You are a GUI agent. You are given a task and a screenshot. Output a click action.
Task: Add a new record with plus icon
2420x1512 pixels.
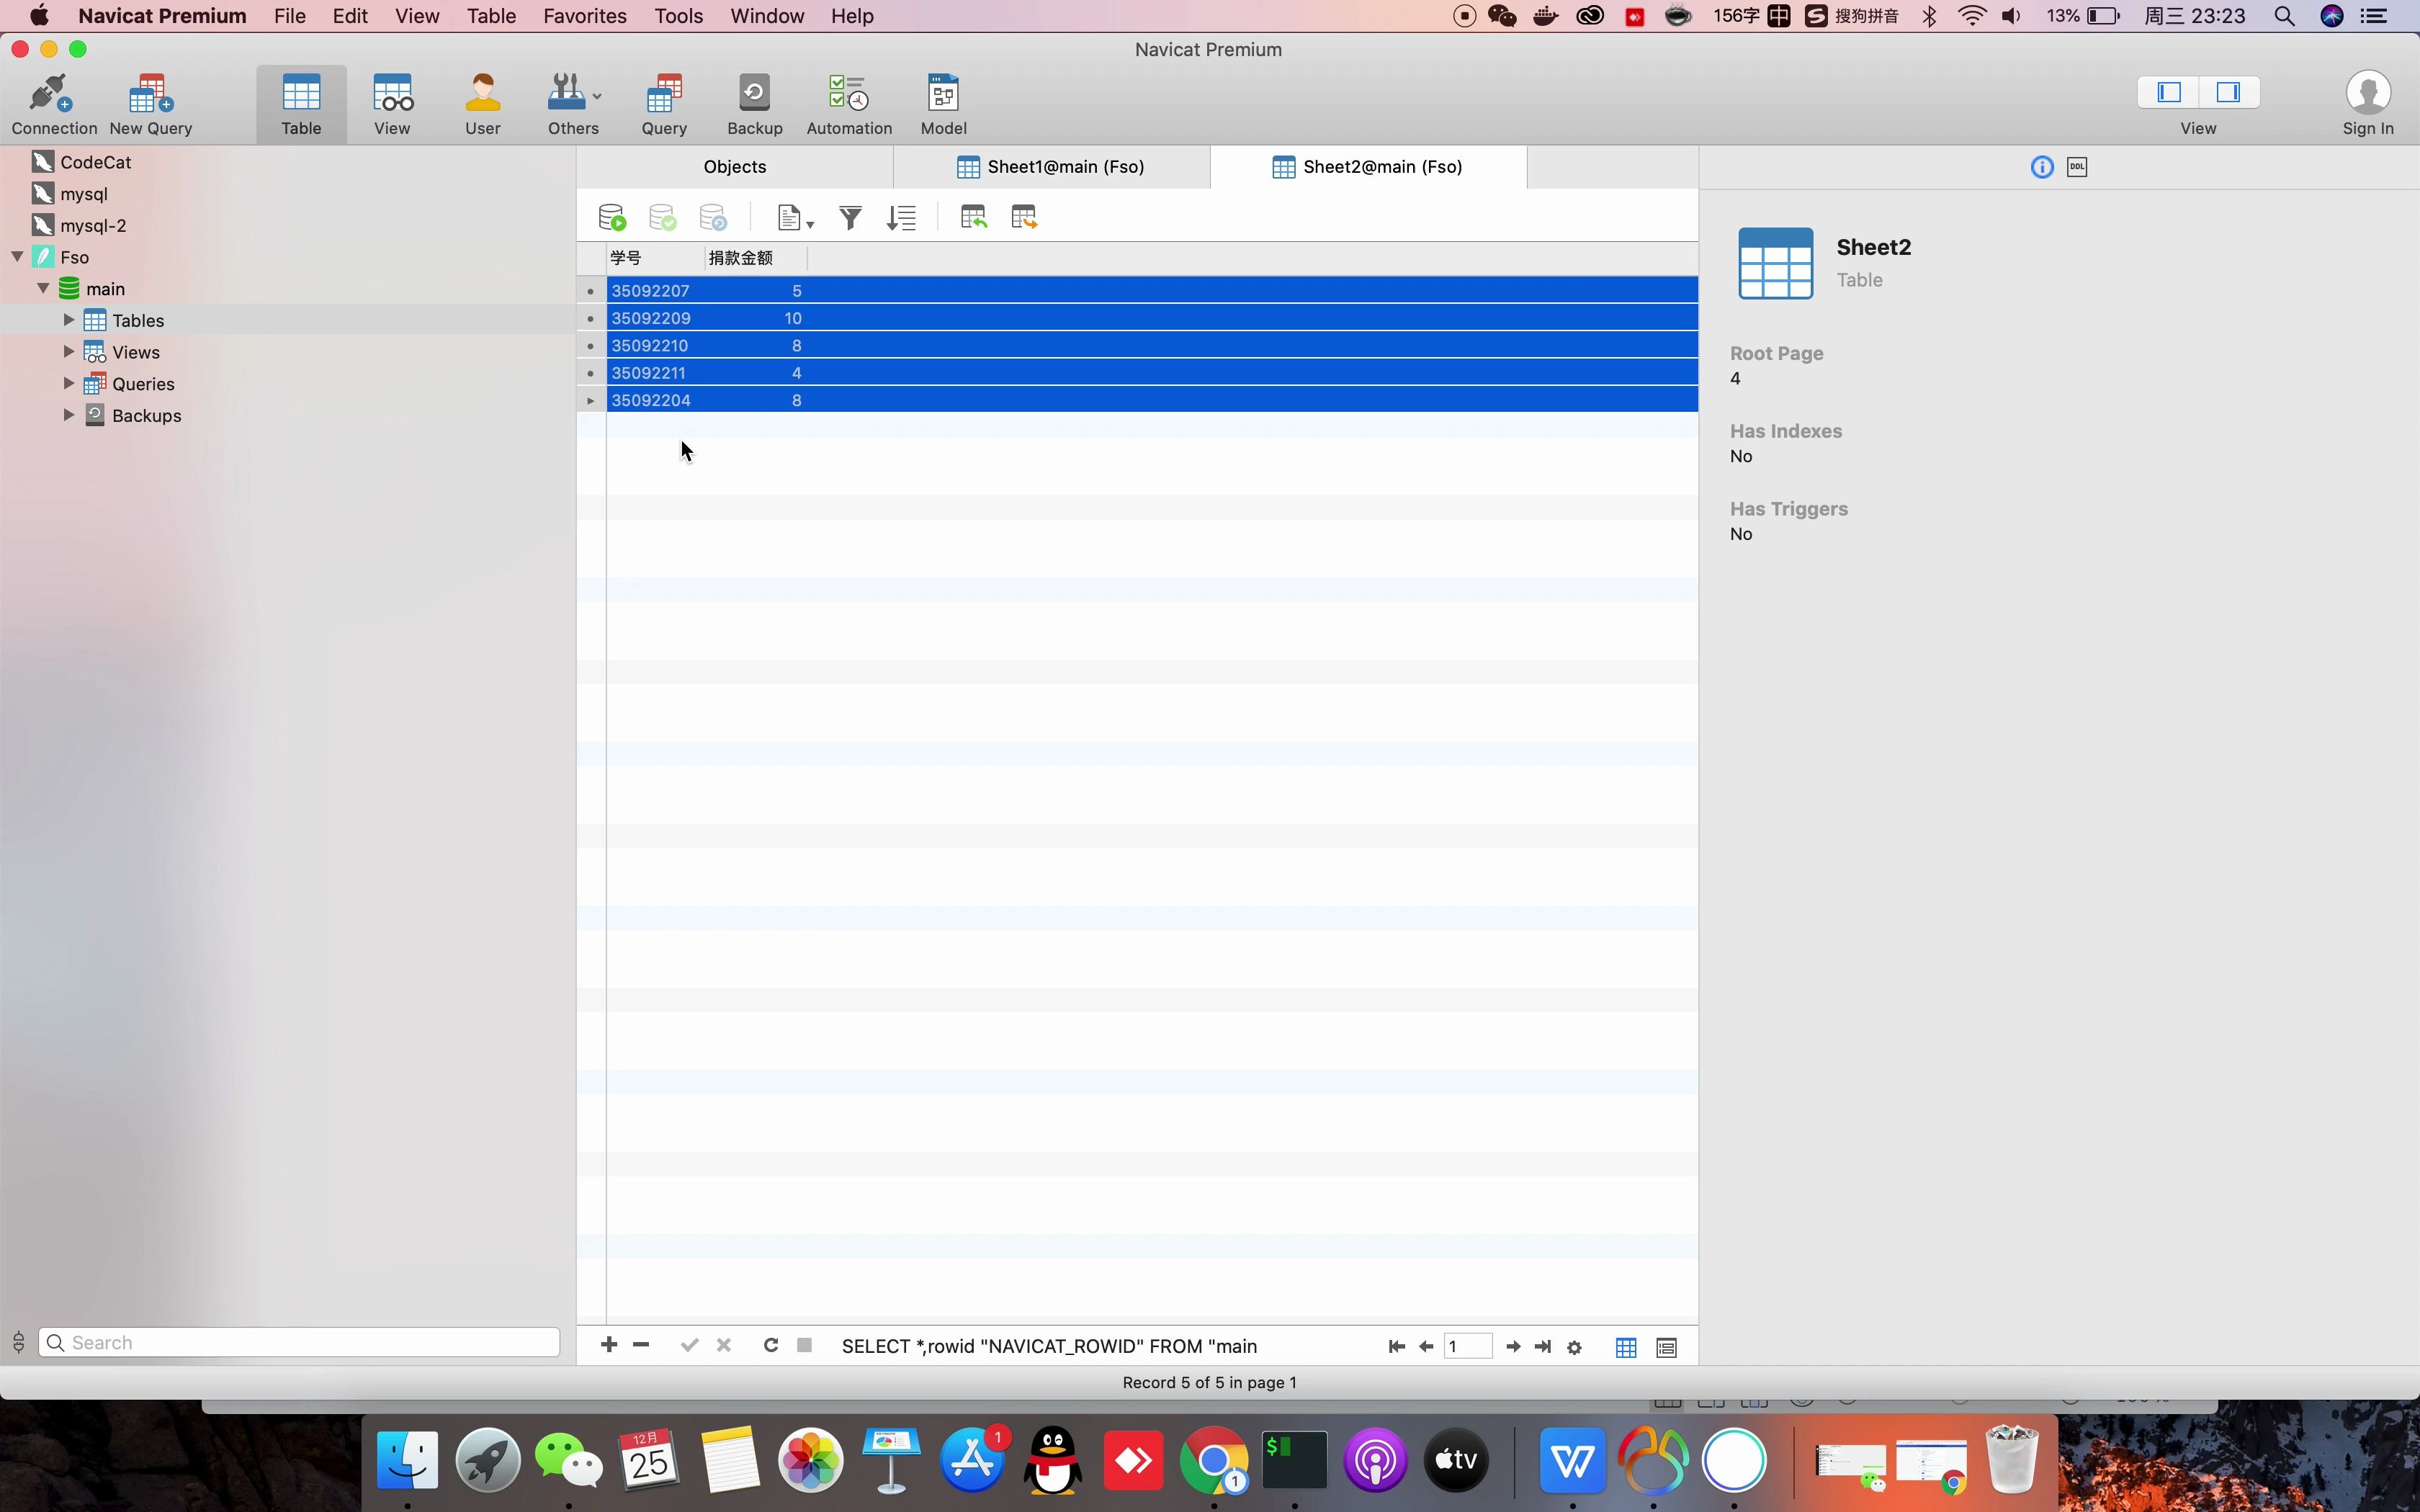point(608,1346)
